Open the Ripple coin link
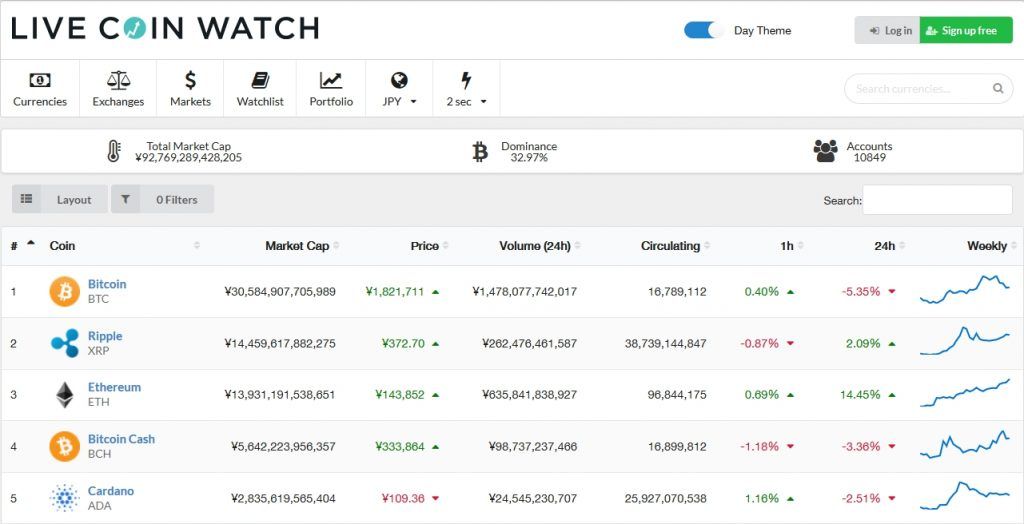The image size is (1024, 524). click(x=105, y=336)
